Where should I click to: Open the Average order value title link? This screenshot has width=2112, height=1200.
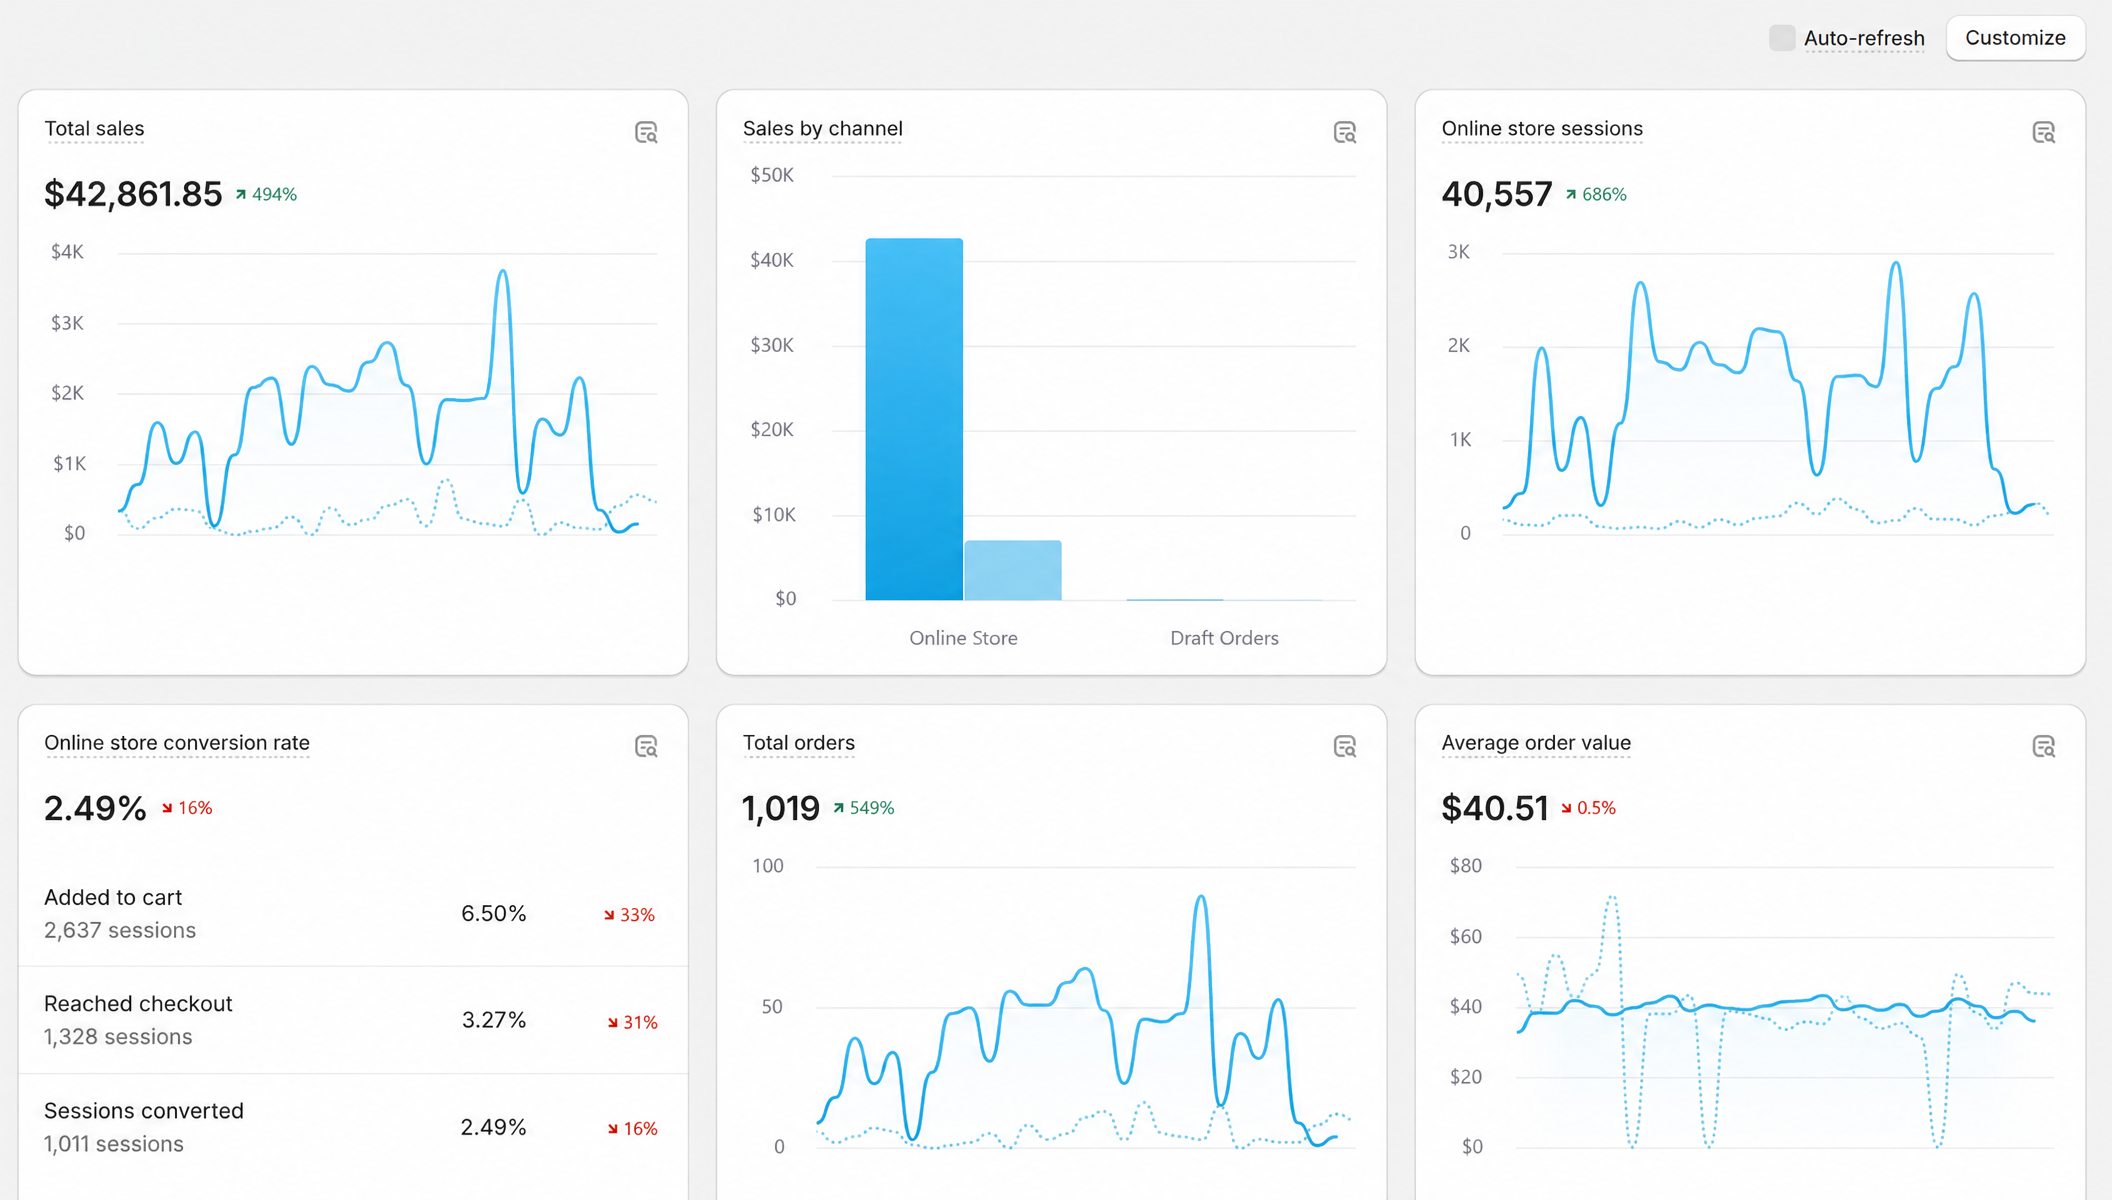(x=1536, y=743)
